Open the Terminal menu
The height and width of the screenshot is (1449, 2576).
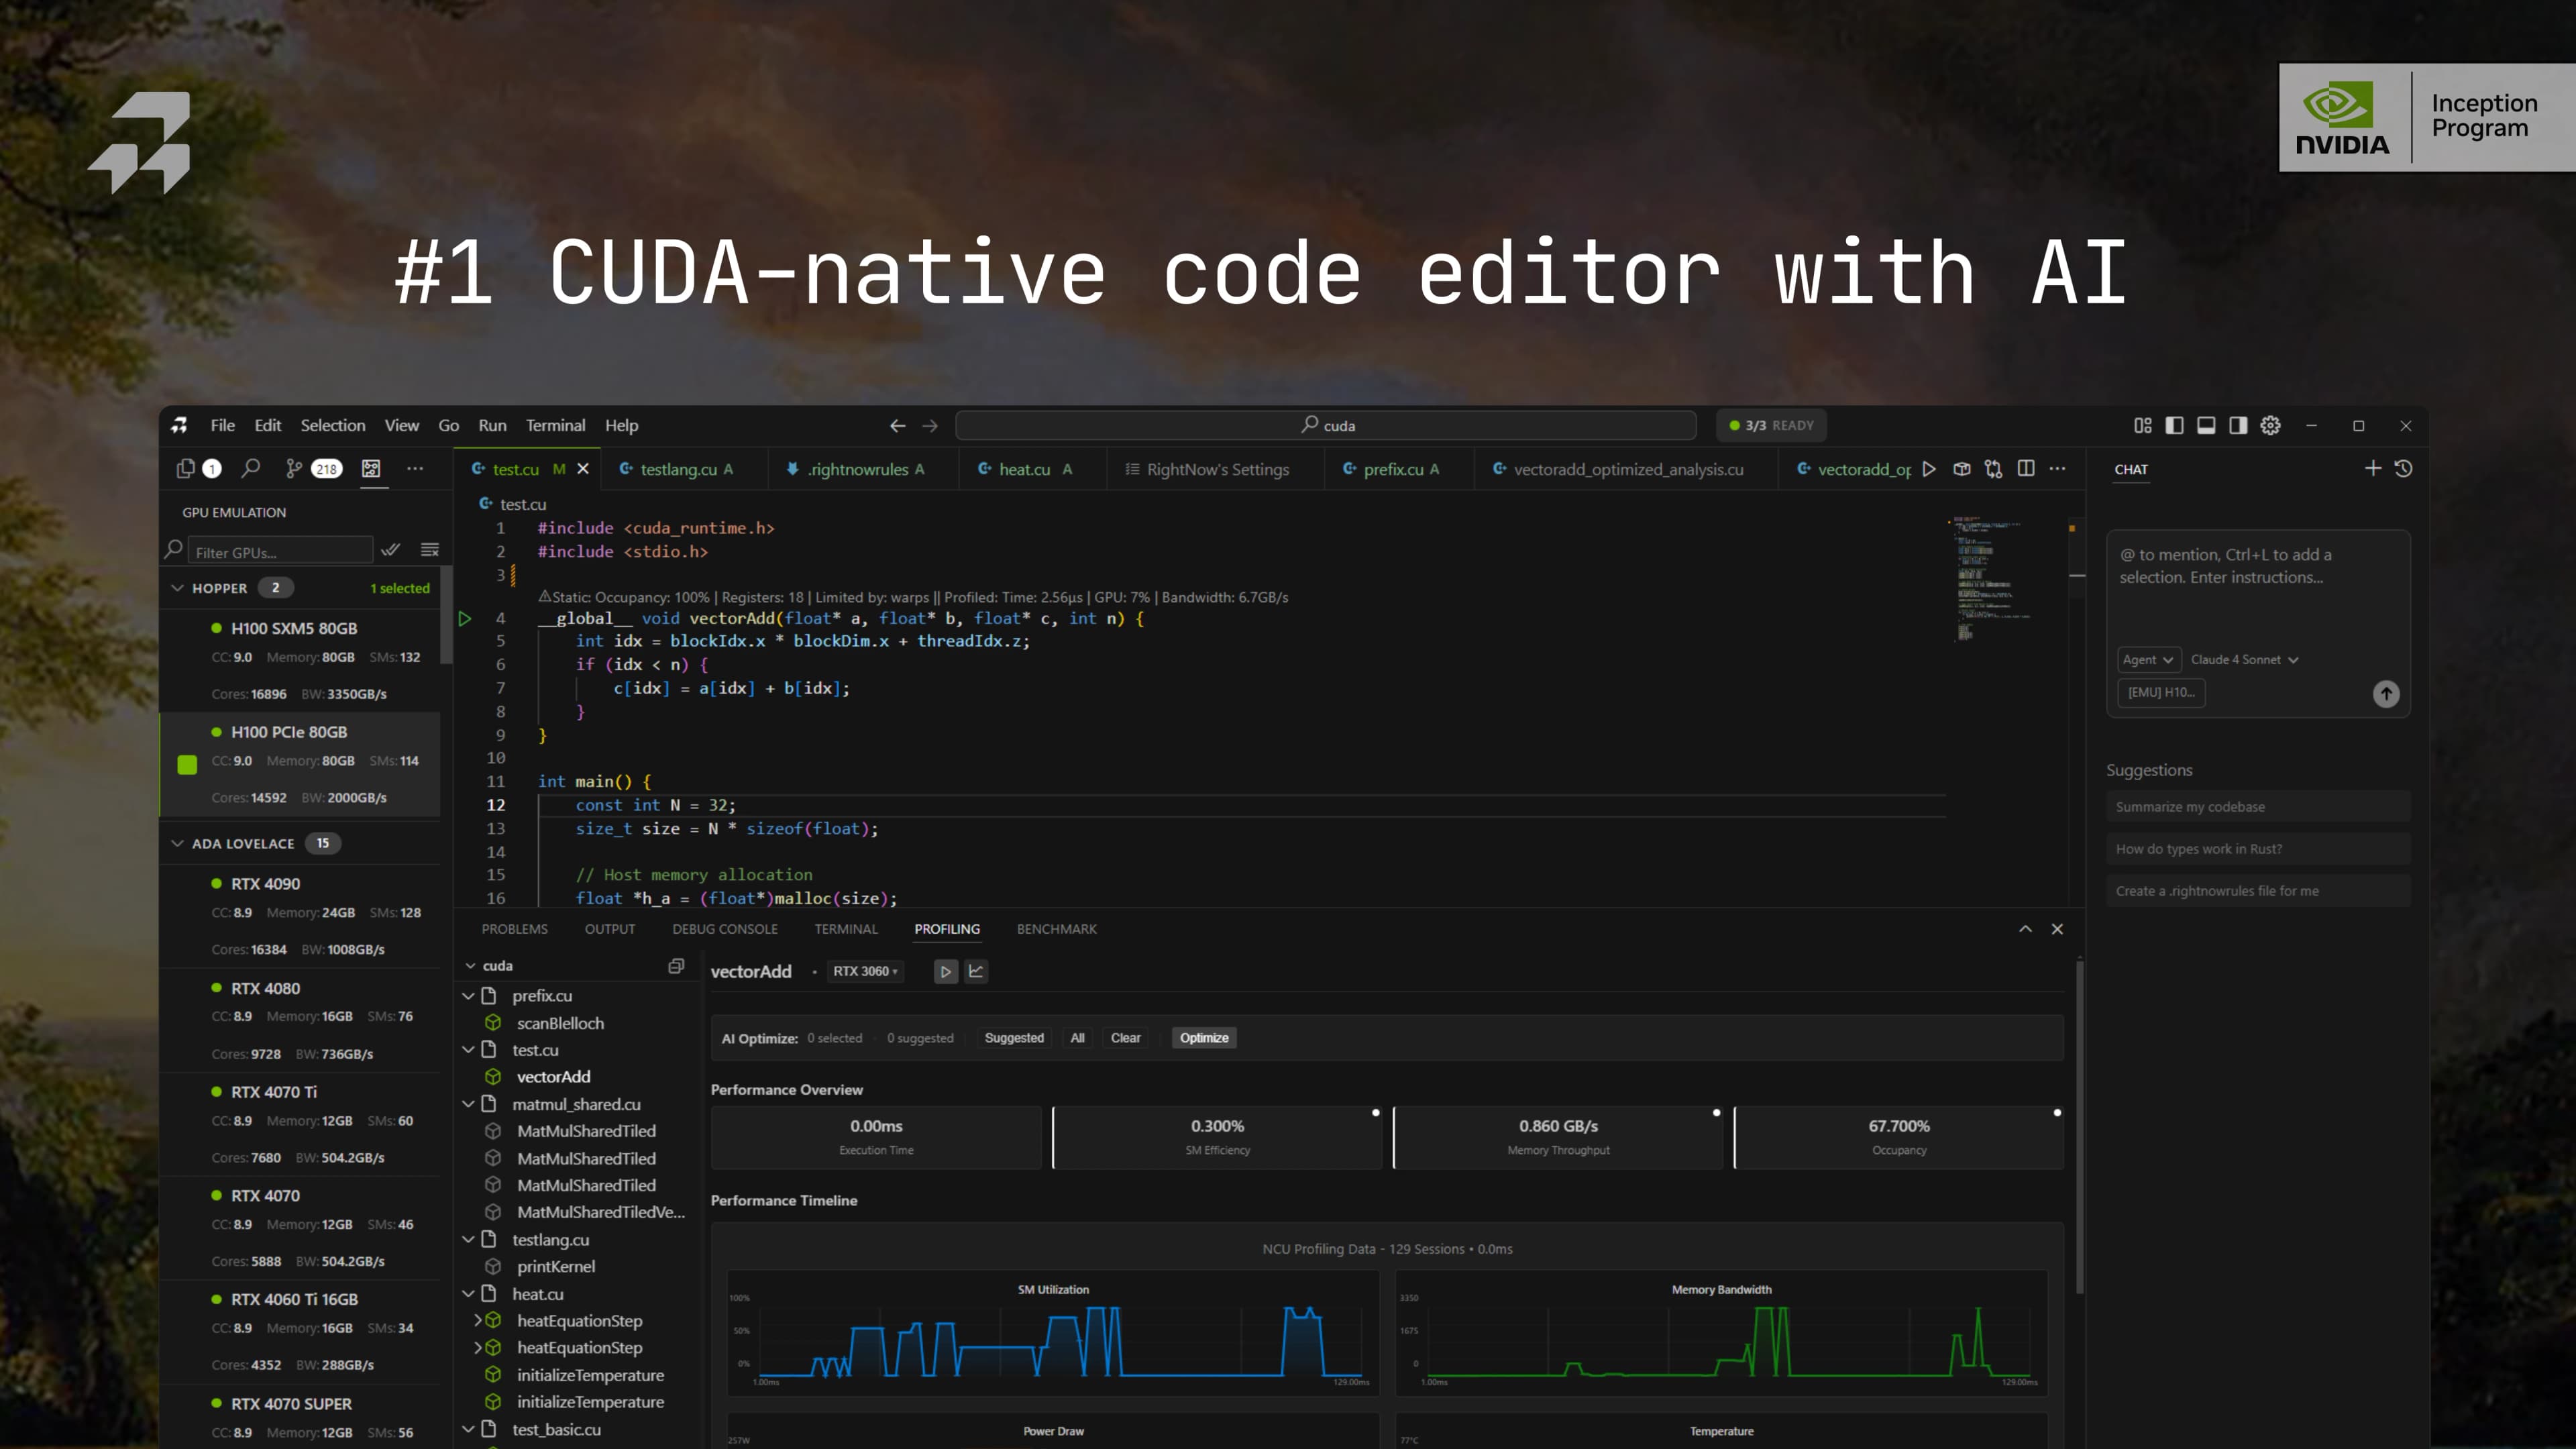click(x=555, y=425)
